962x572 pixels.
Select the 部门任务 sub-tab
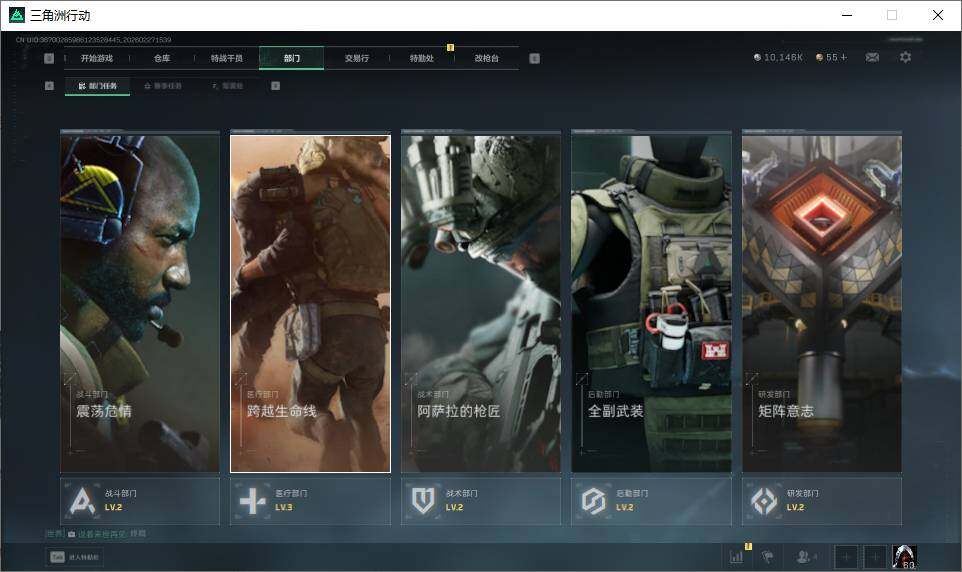pyautogui.click(x=98, y=86)
